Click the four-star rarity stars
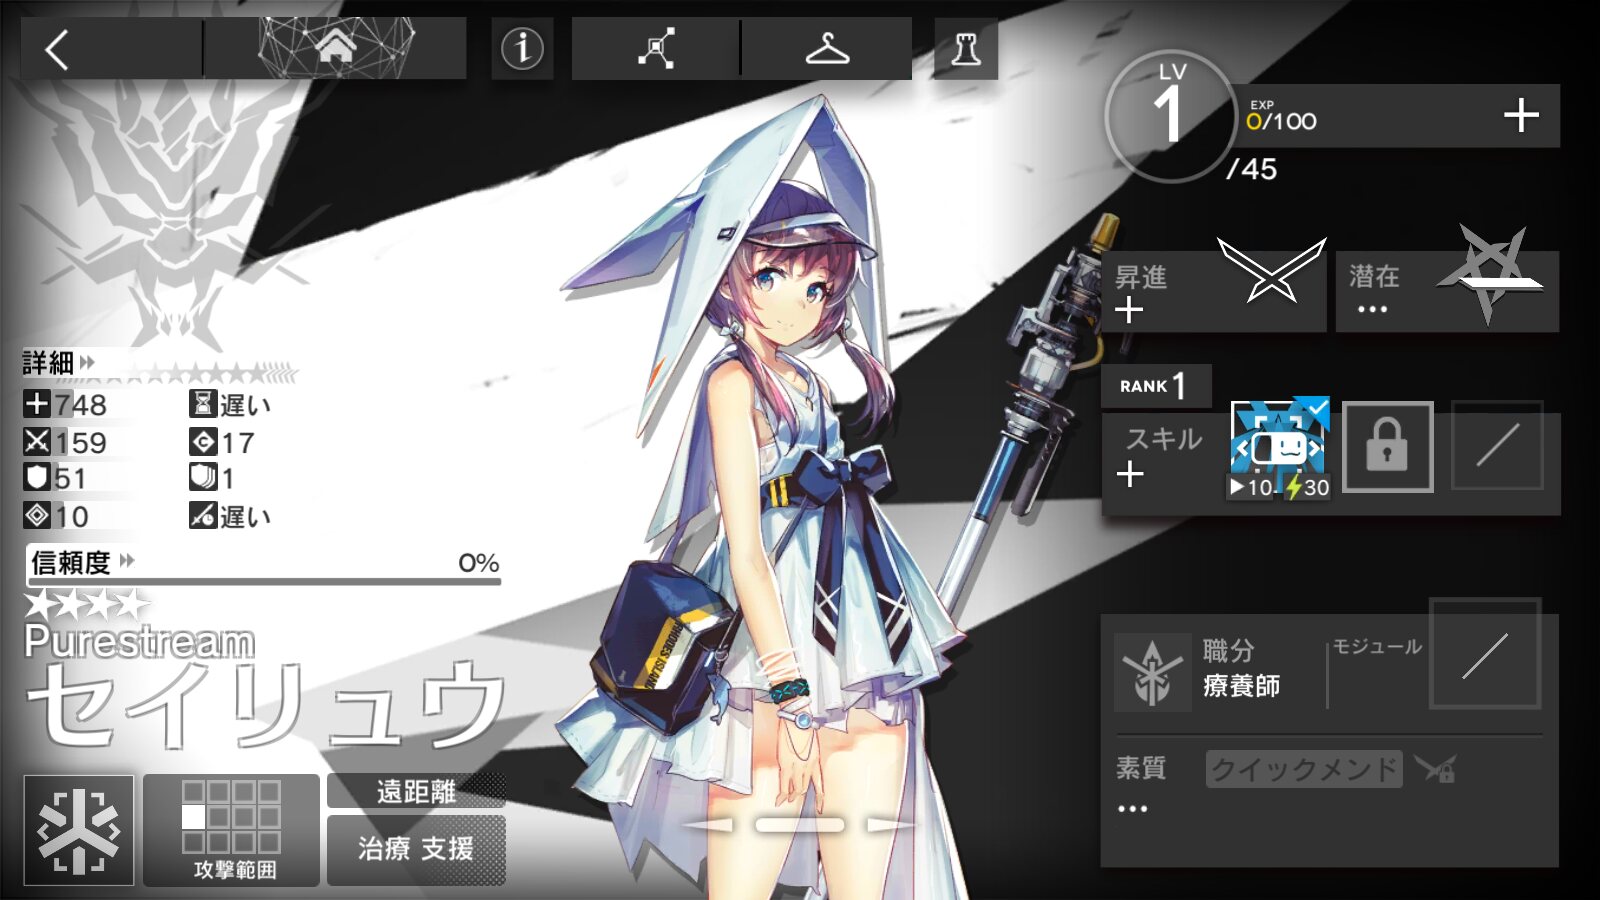Image resolution: width=1600 pixels, height=900 pixels. point(87,604)
